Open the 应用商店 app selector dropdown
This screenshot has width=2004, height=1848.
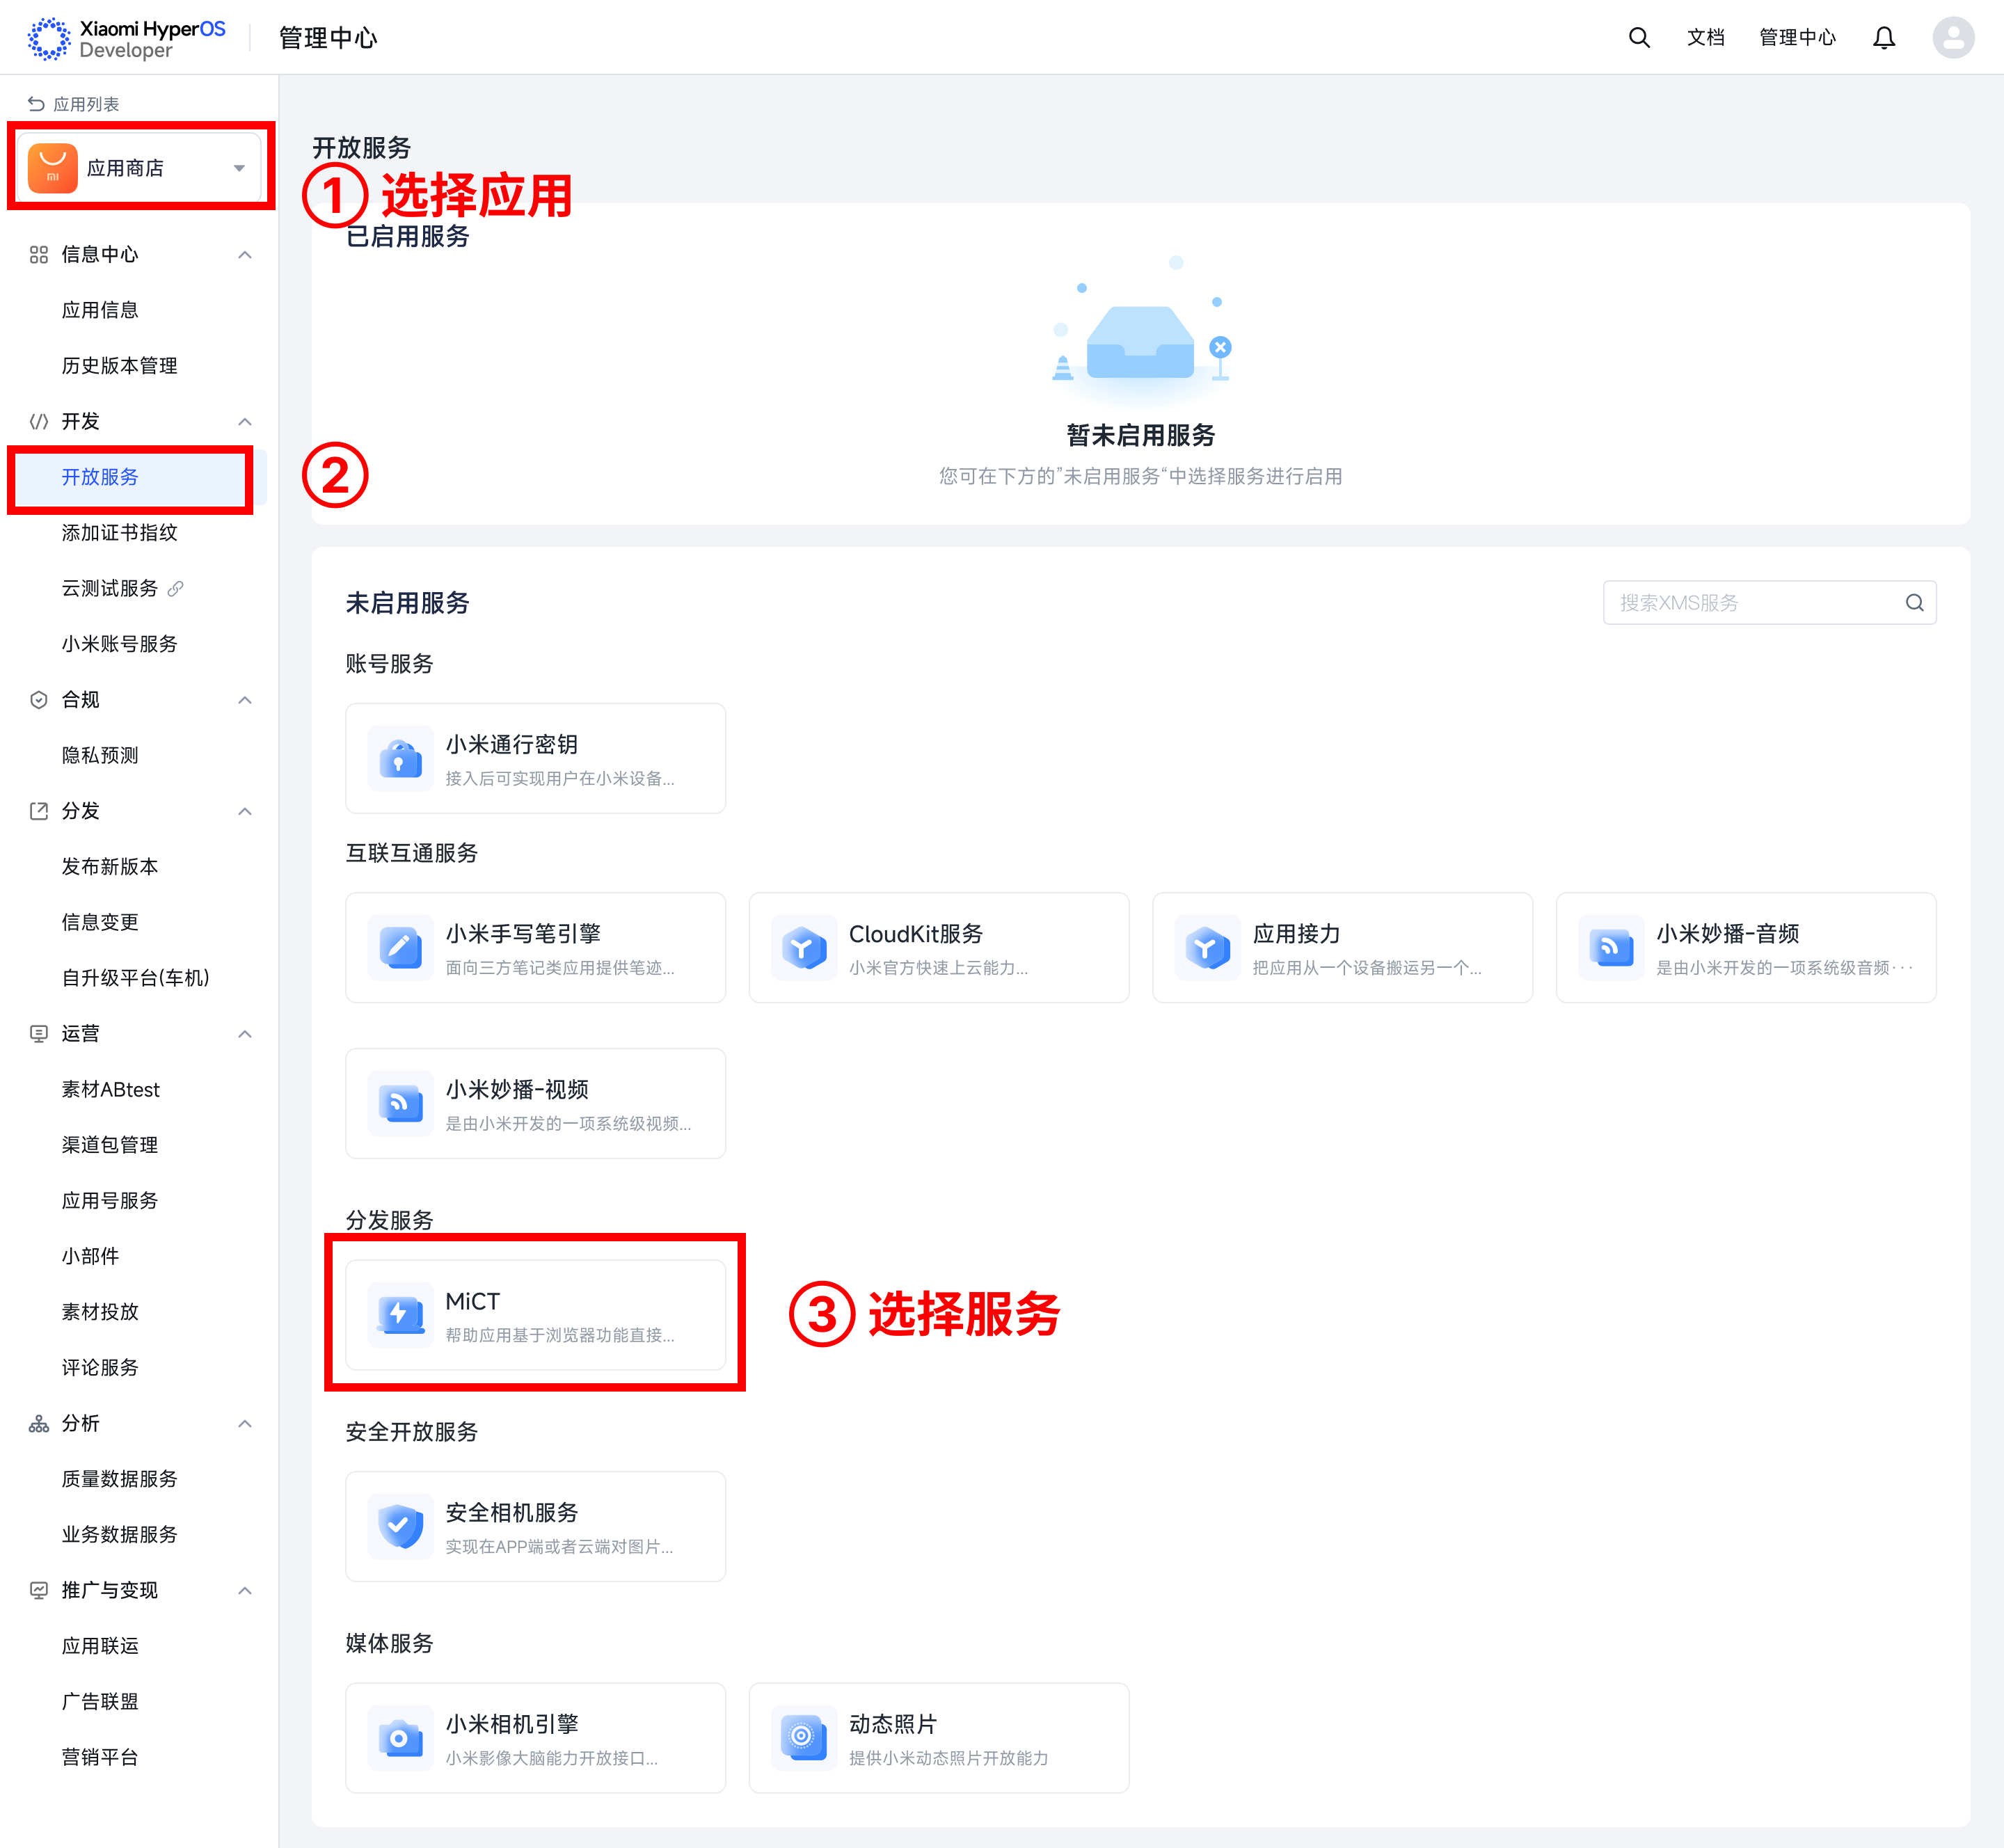pyautogui.click(x=140, y=168)
